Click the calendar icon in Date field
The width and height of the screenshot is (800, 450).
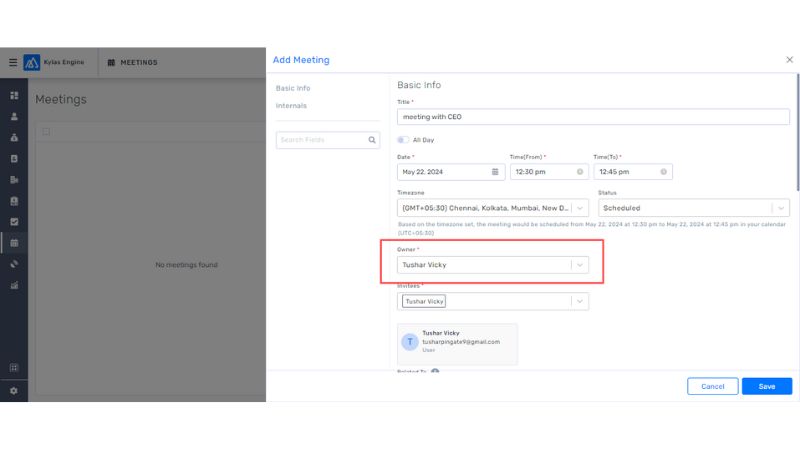tap(495, 172)
